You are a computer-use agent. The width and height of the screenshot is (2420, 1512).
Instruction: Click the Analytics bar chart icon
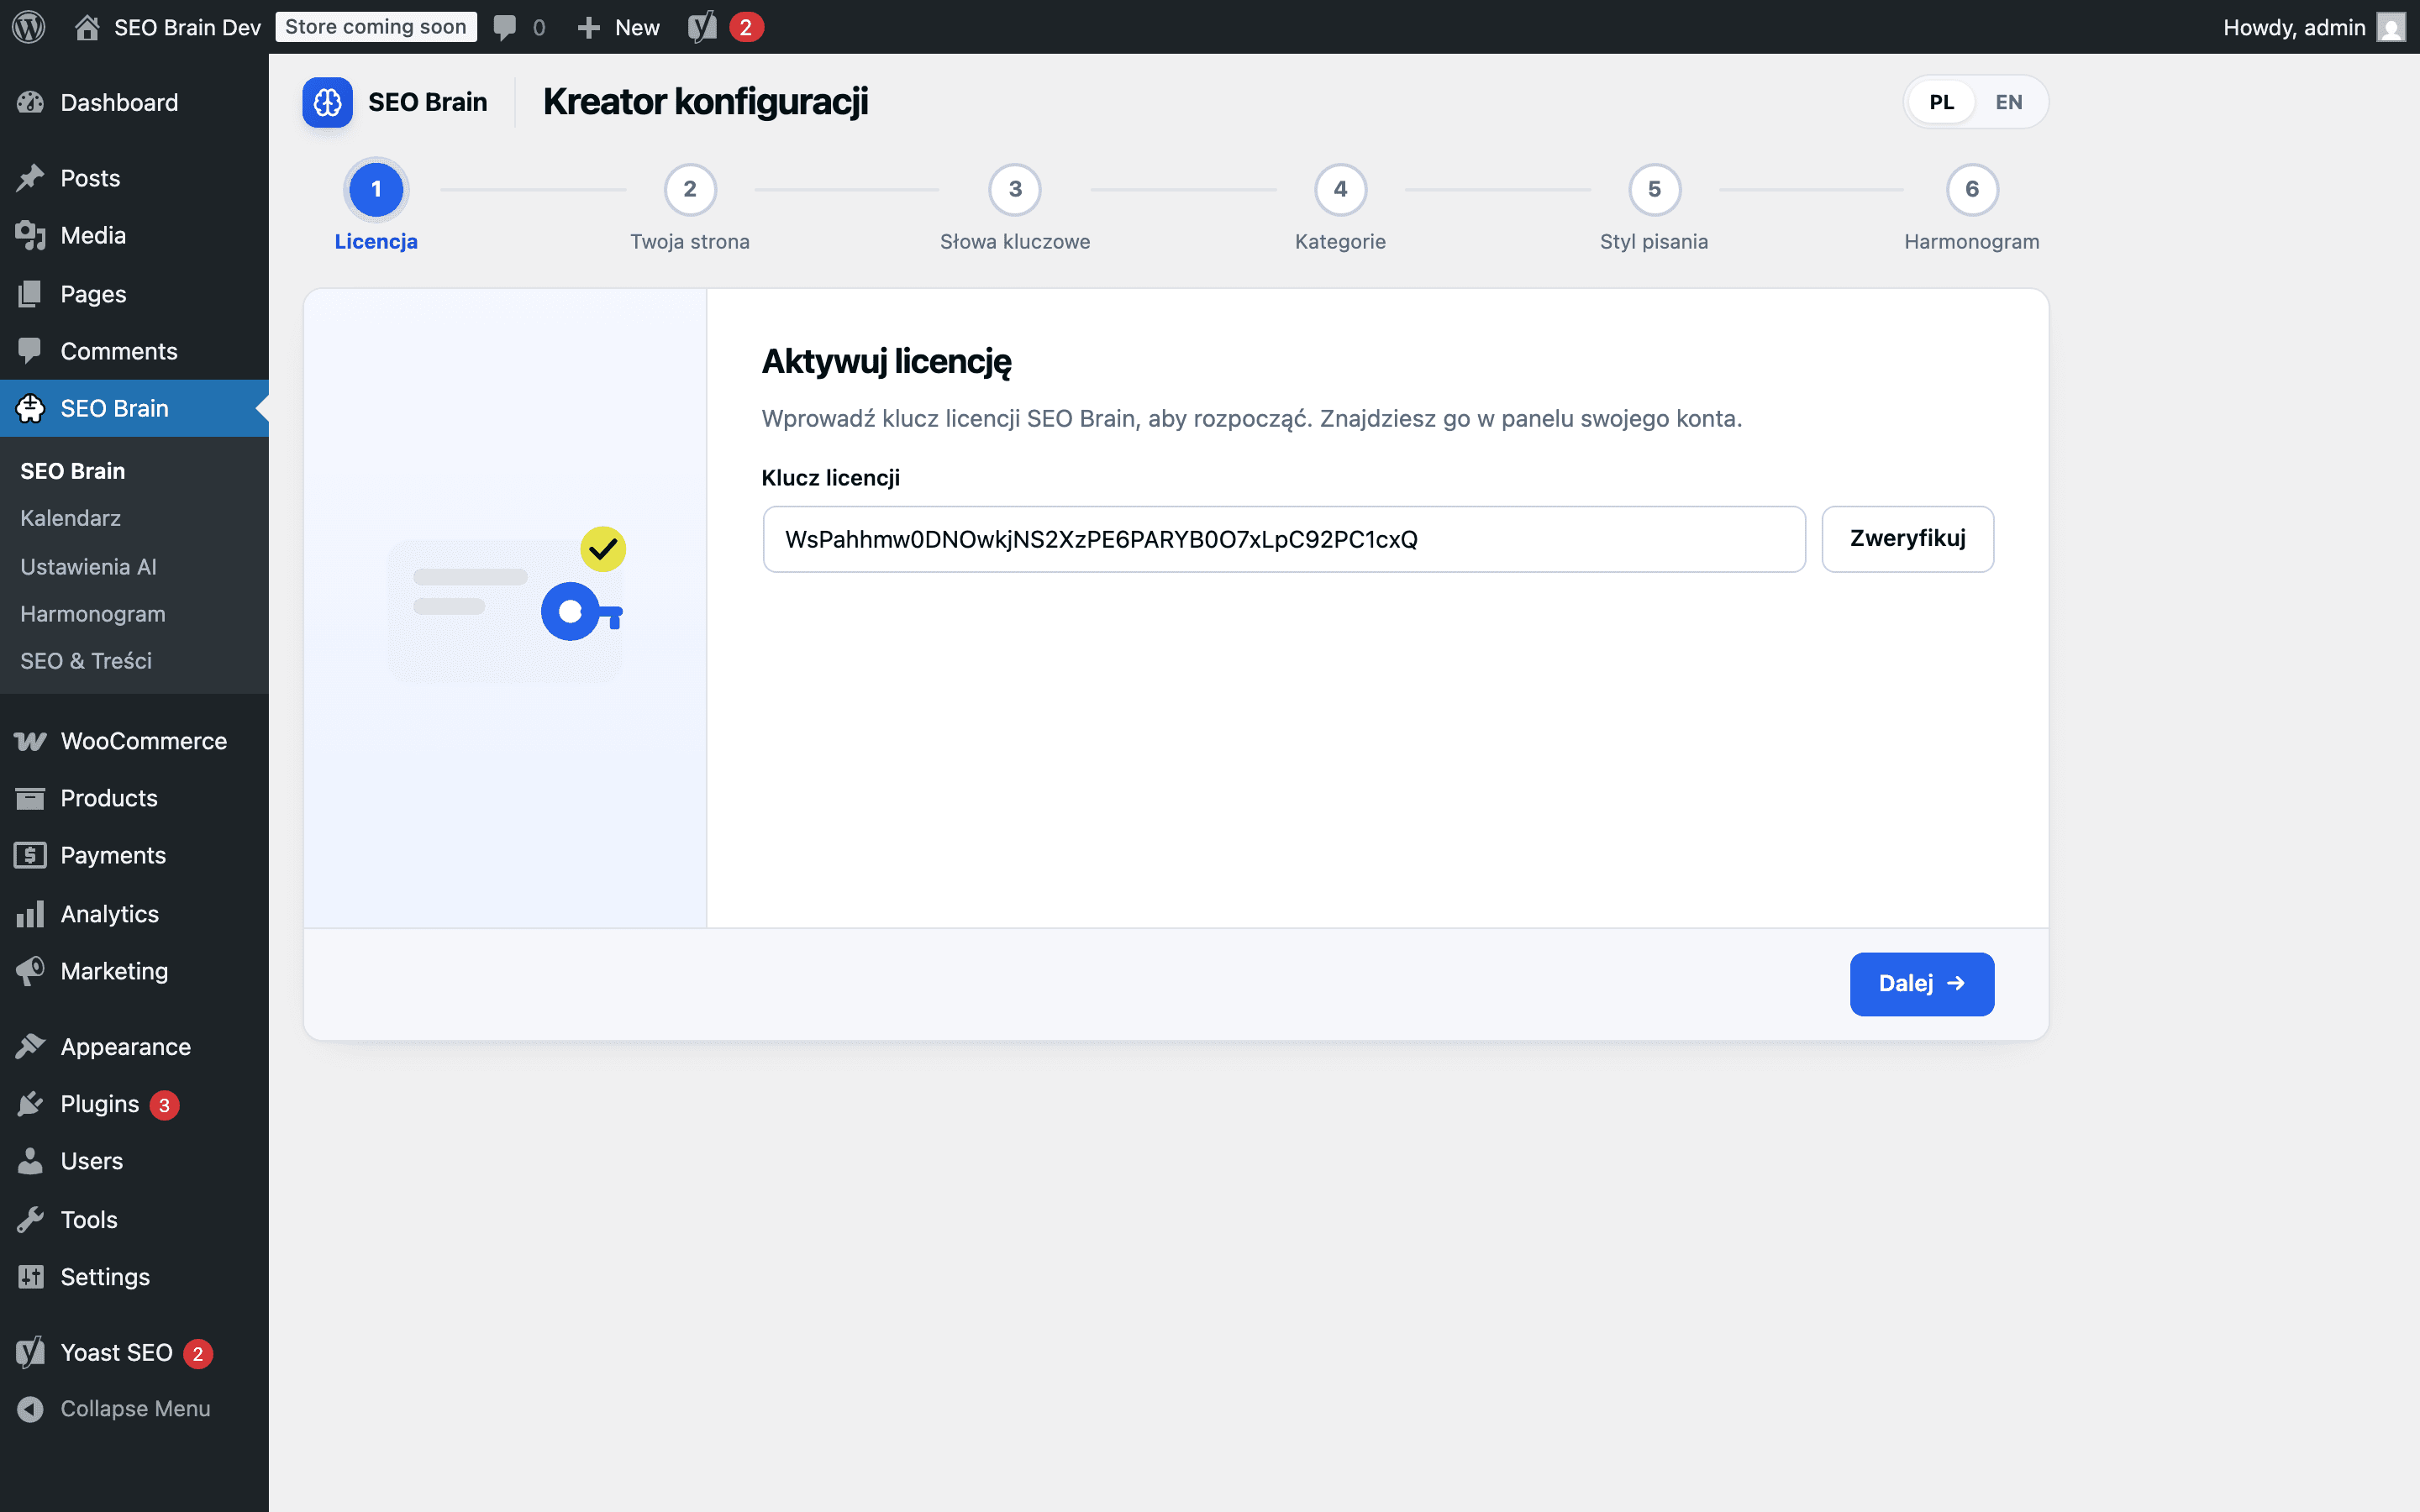[30, 914]
